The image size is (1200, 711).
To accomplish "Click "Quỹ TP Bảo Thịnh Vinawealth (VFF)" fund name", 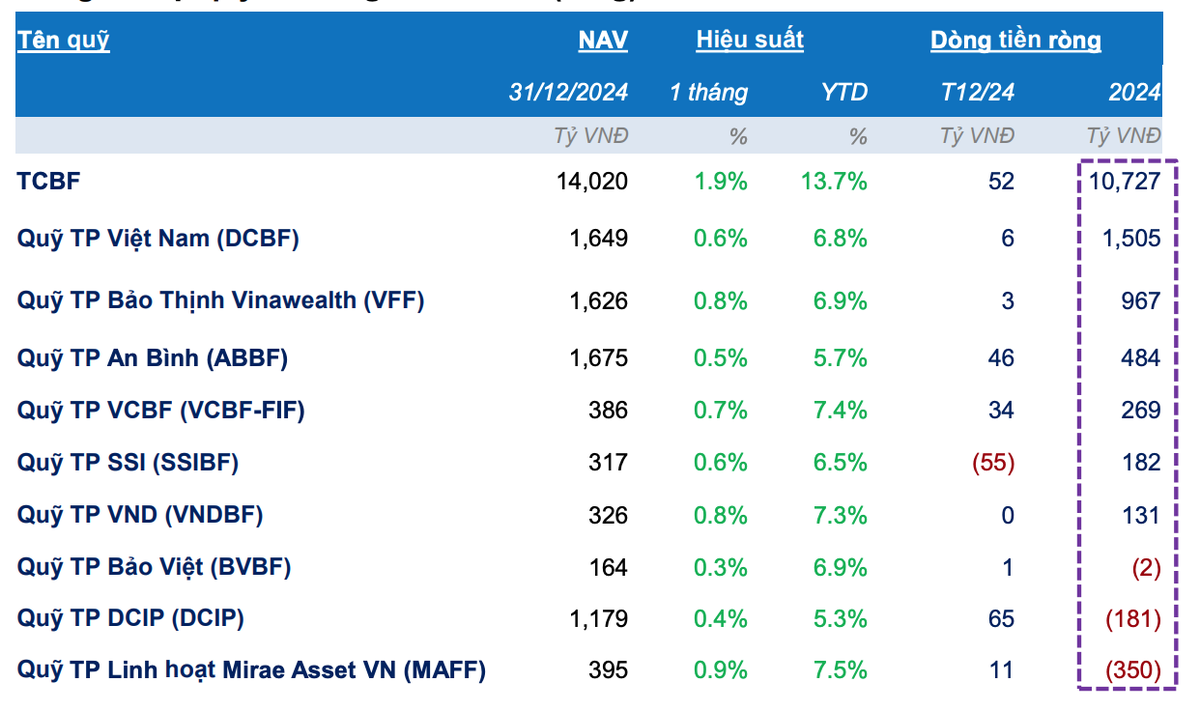I will click(x=220, y=301).
